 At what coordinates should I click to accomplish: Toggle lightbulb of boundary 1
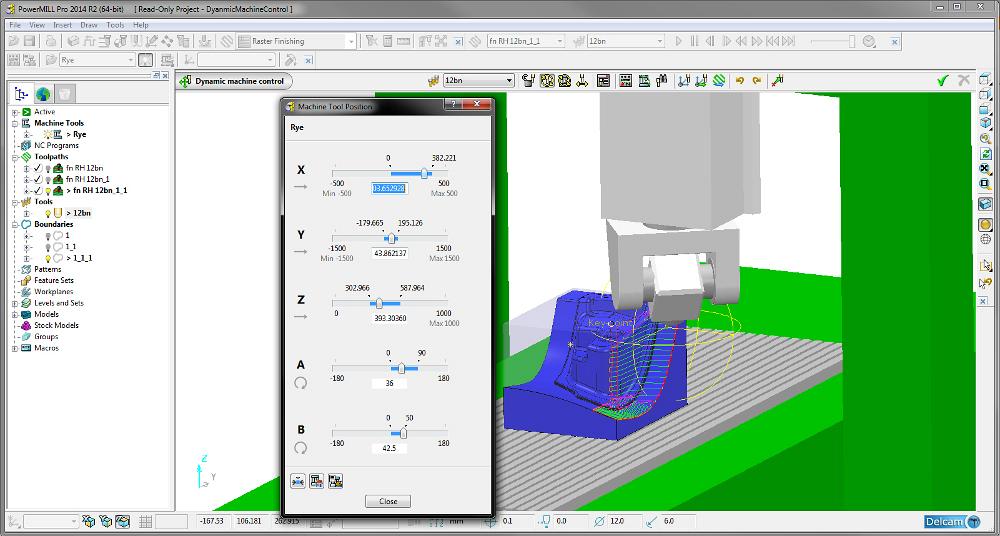click(x=48, y=235)
